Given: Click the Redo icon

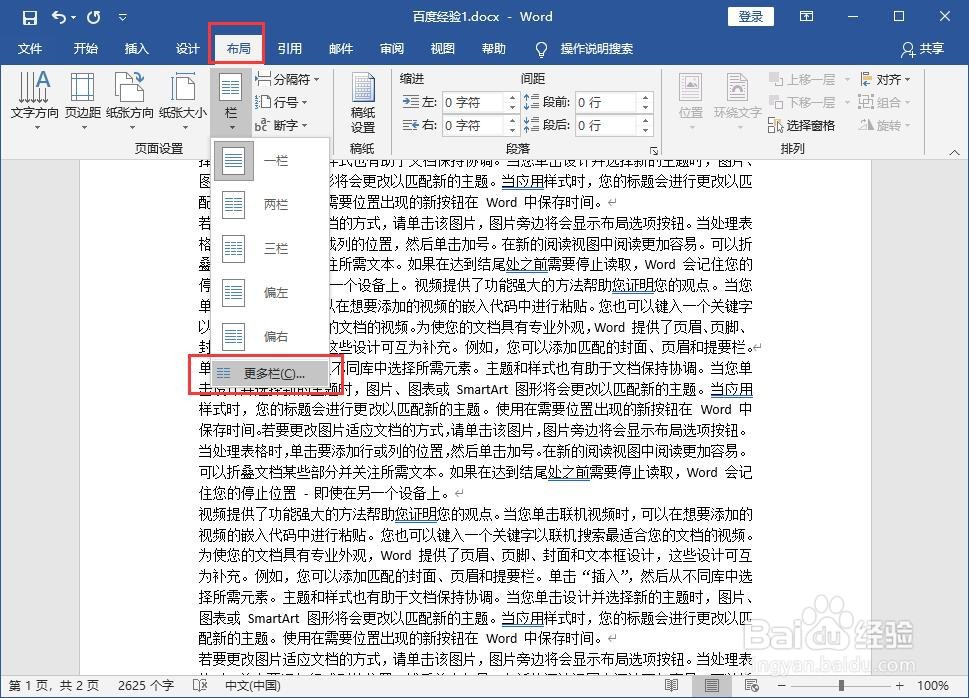Looking at the screenshot, I should [x=93, y=17].
